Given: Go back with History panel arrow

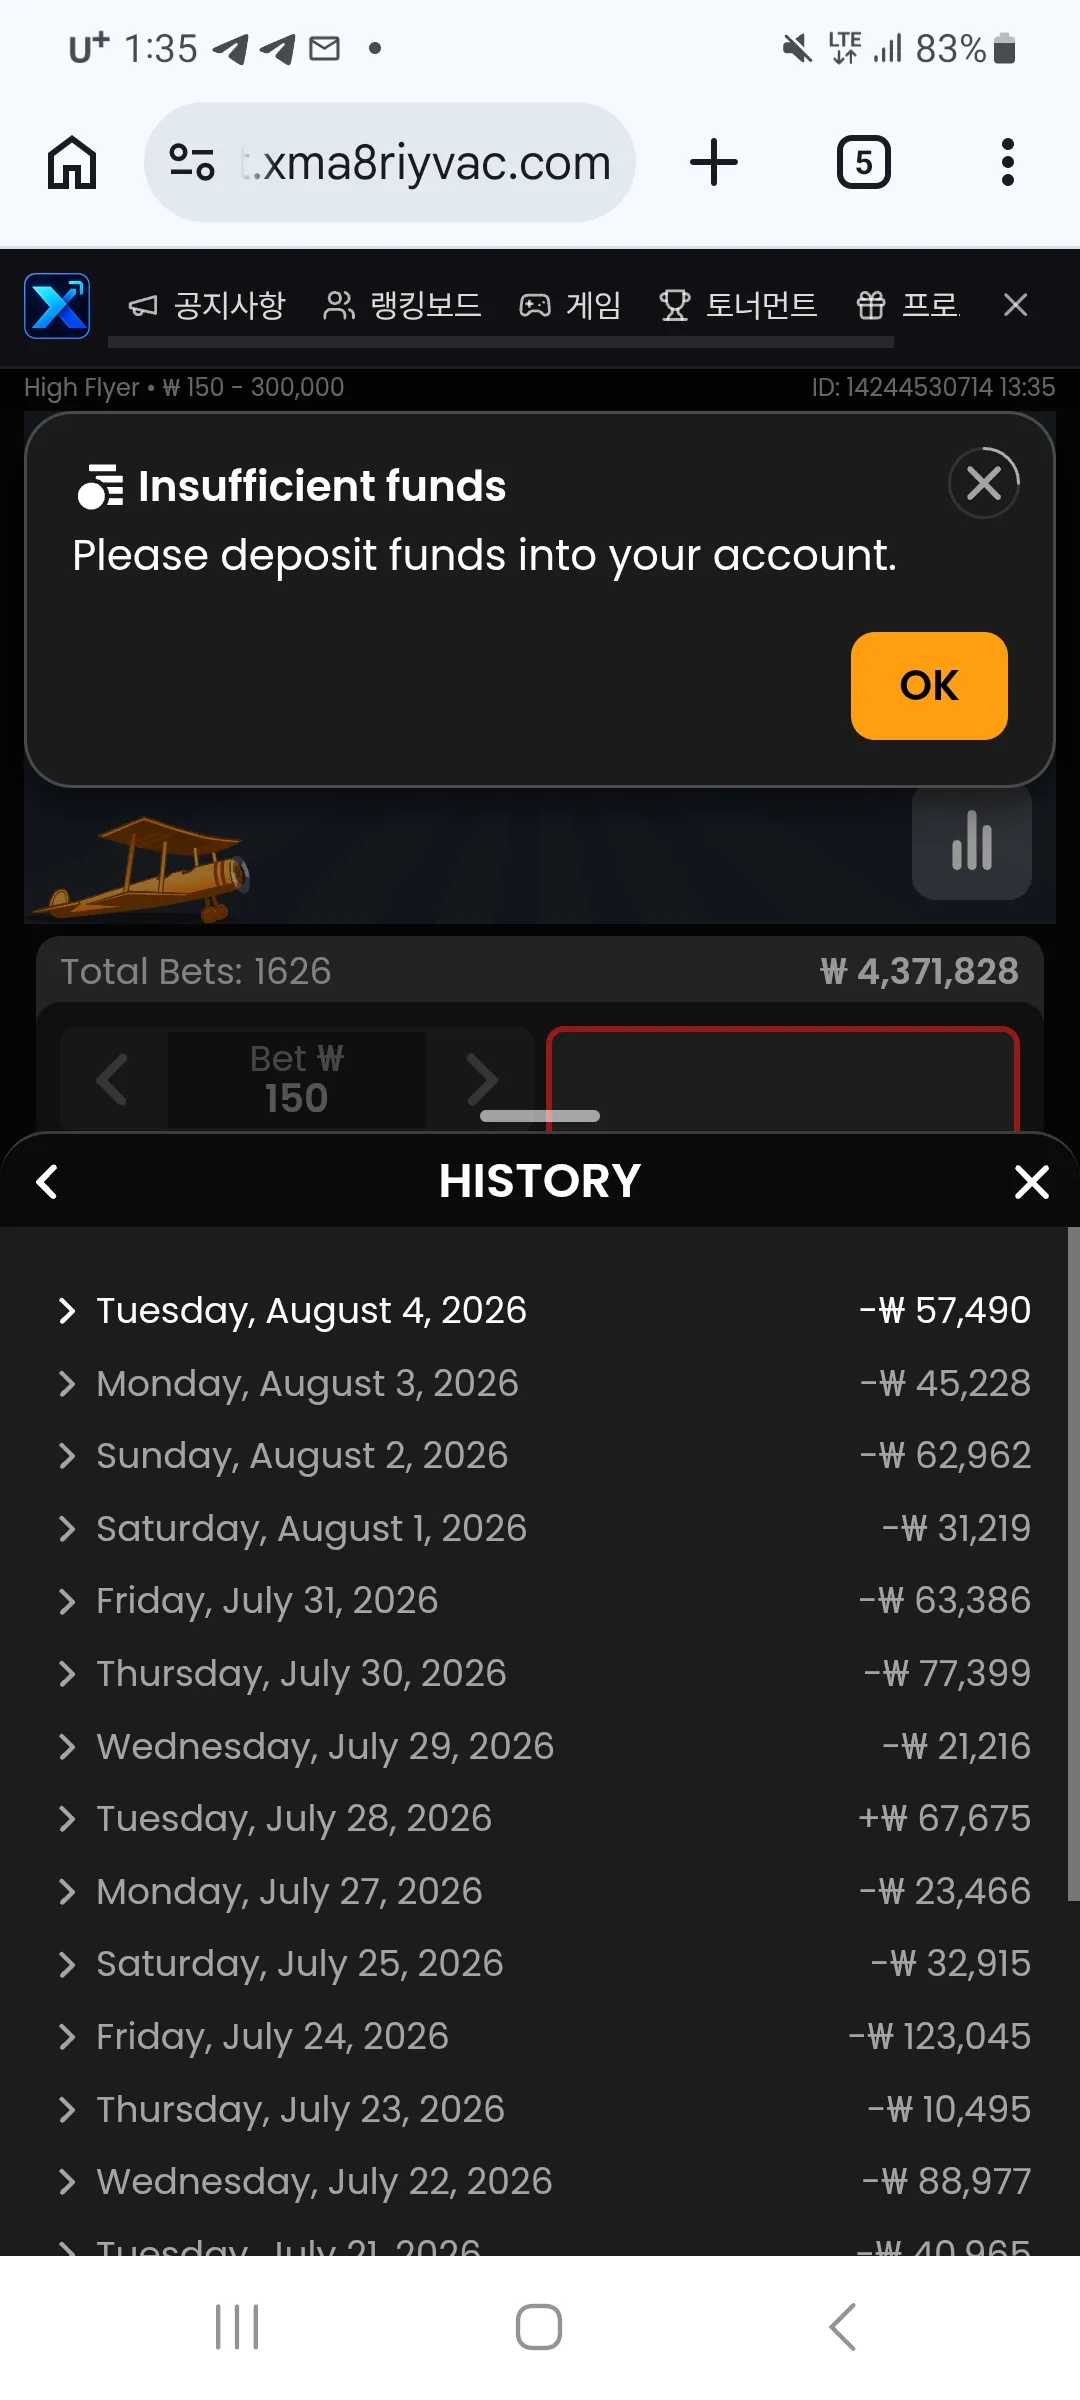Looking at the screenshot, I should coord(47,1181).
